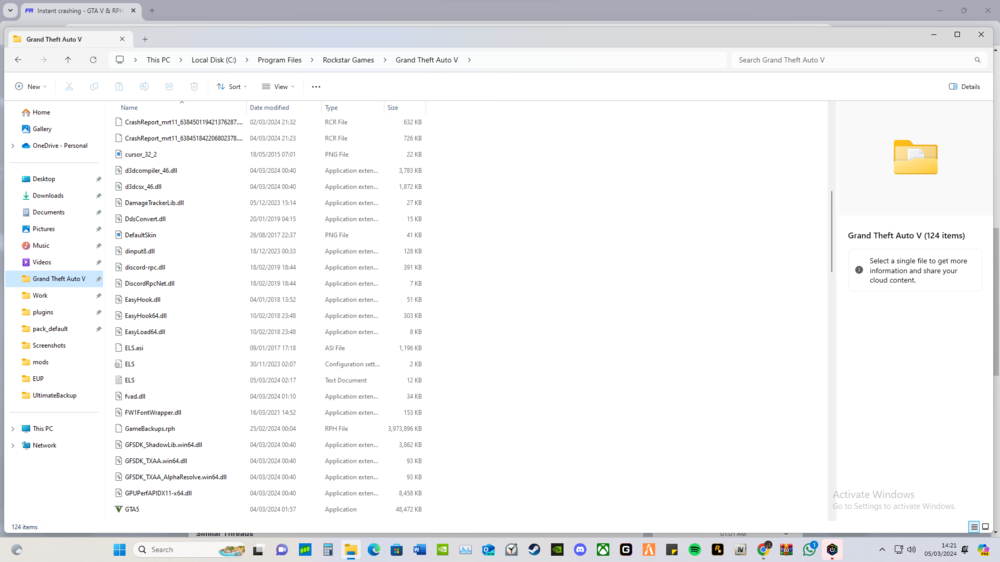Open Downloads in the navigation pane
1000x562 pixels.
(48, 196)
